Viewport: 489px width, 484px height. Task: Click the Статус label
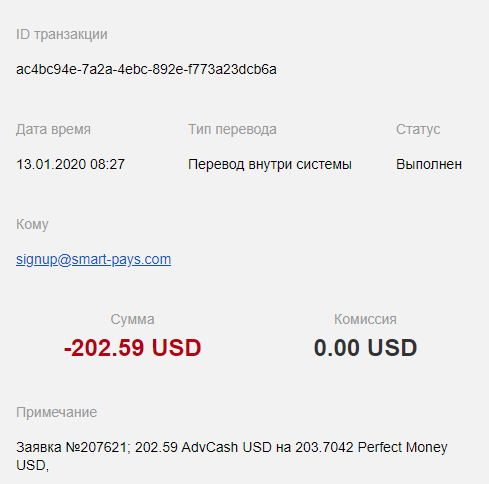tap(418, 129)
